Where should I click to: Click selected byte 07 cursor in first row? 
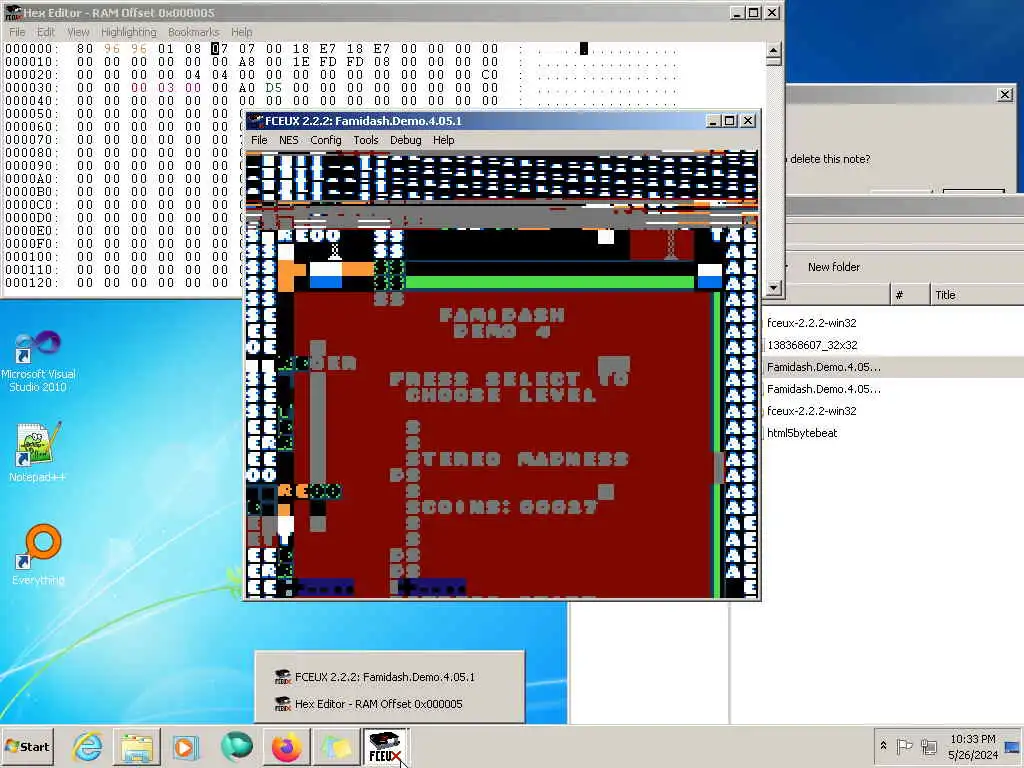click(219, 49)
